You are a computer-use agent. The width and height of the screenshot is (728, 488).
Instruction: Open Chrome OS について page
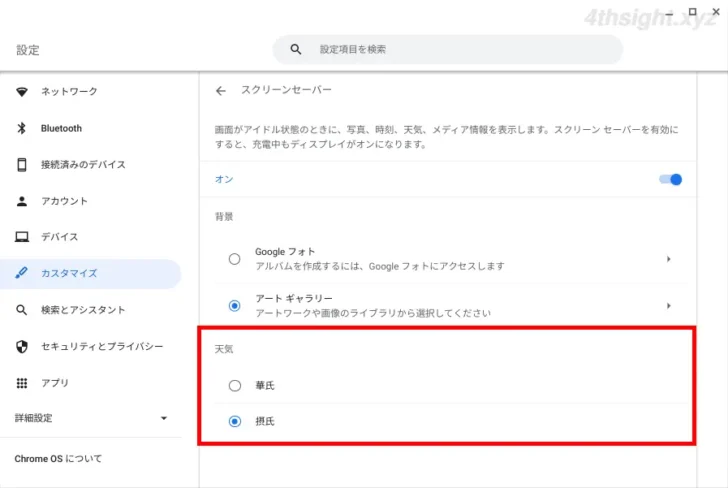click(x=58, y=459)
